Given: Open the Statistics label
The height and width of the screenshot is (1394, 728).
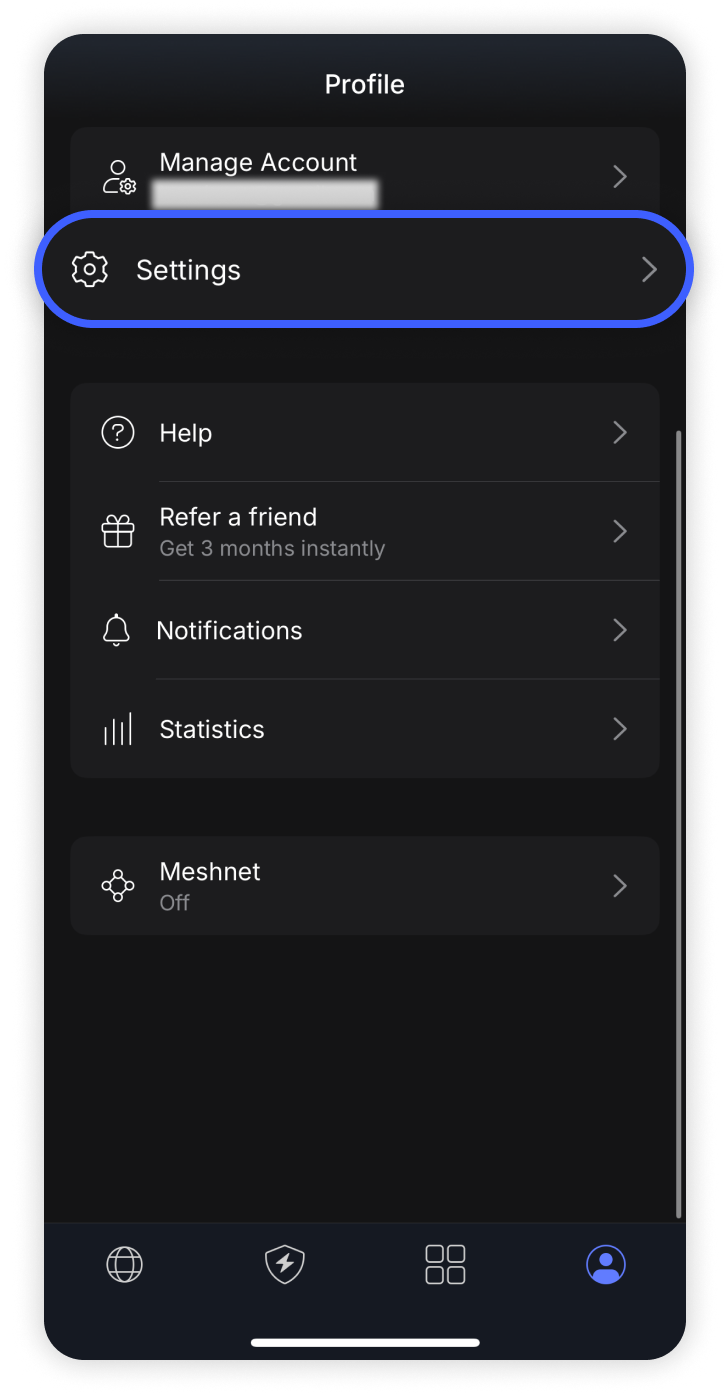Looking at the screenshot, I should click(x=212, y=729).
